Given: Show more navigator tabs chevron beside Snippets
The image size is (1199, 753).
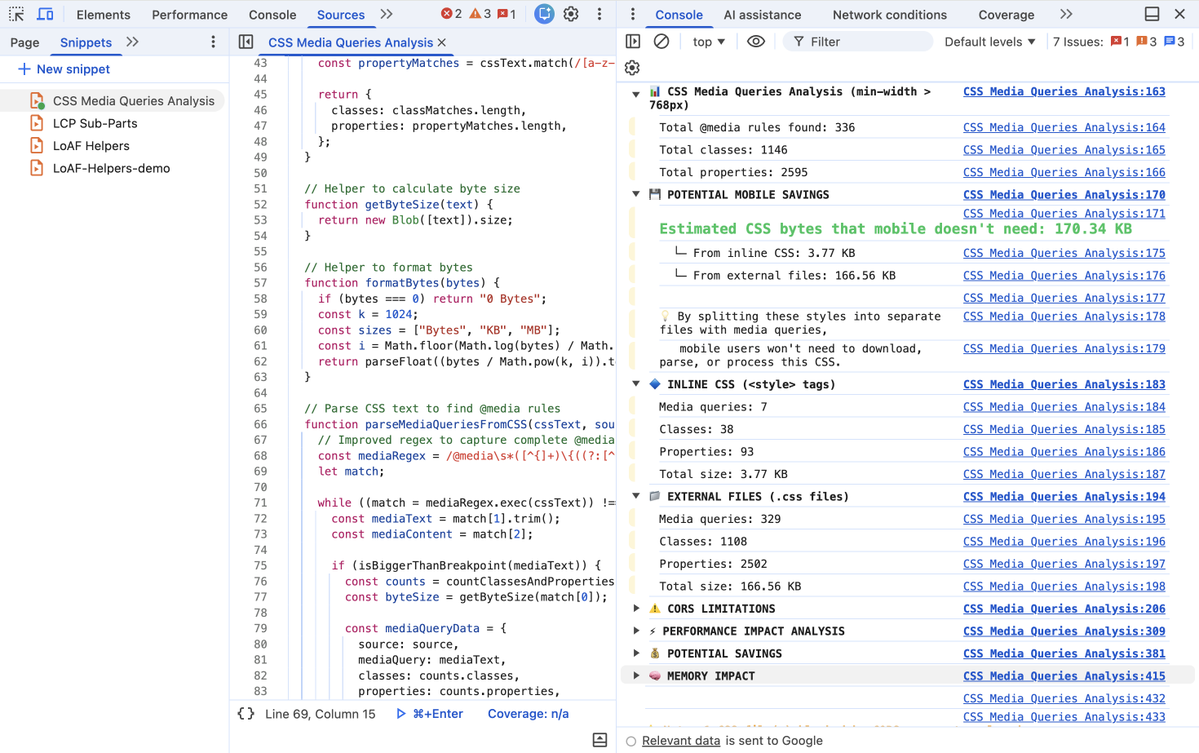Looking at the screenshot, I should click(x=132, y=42).
